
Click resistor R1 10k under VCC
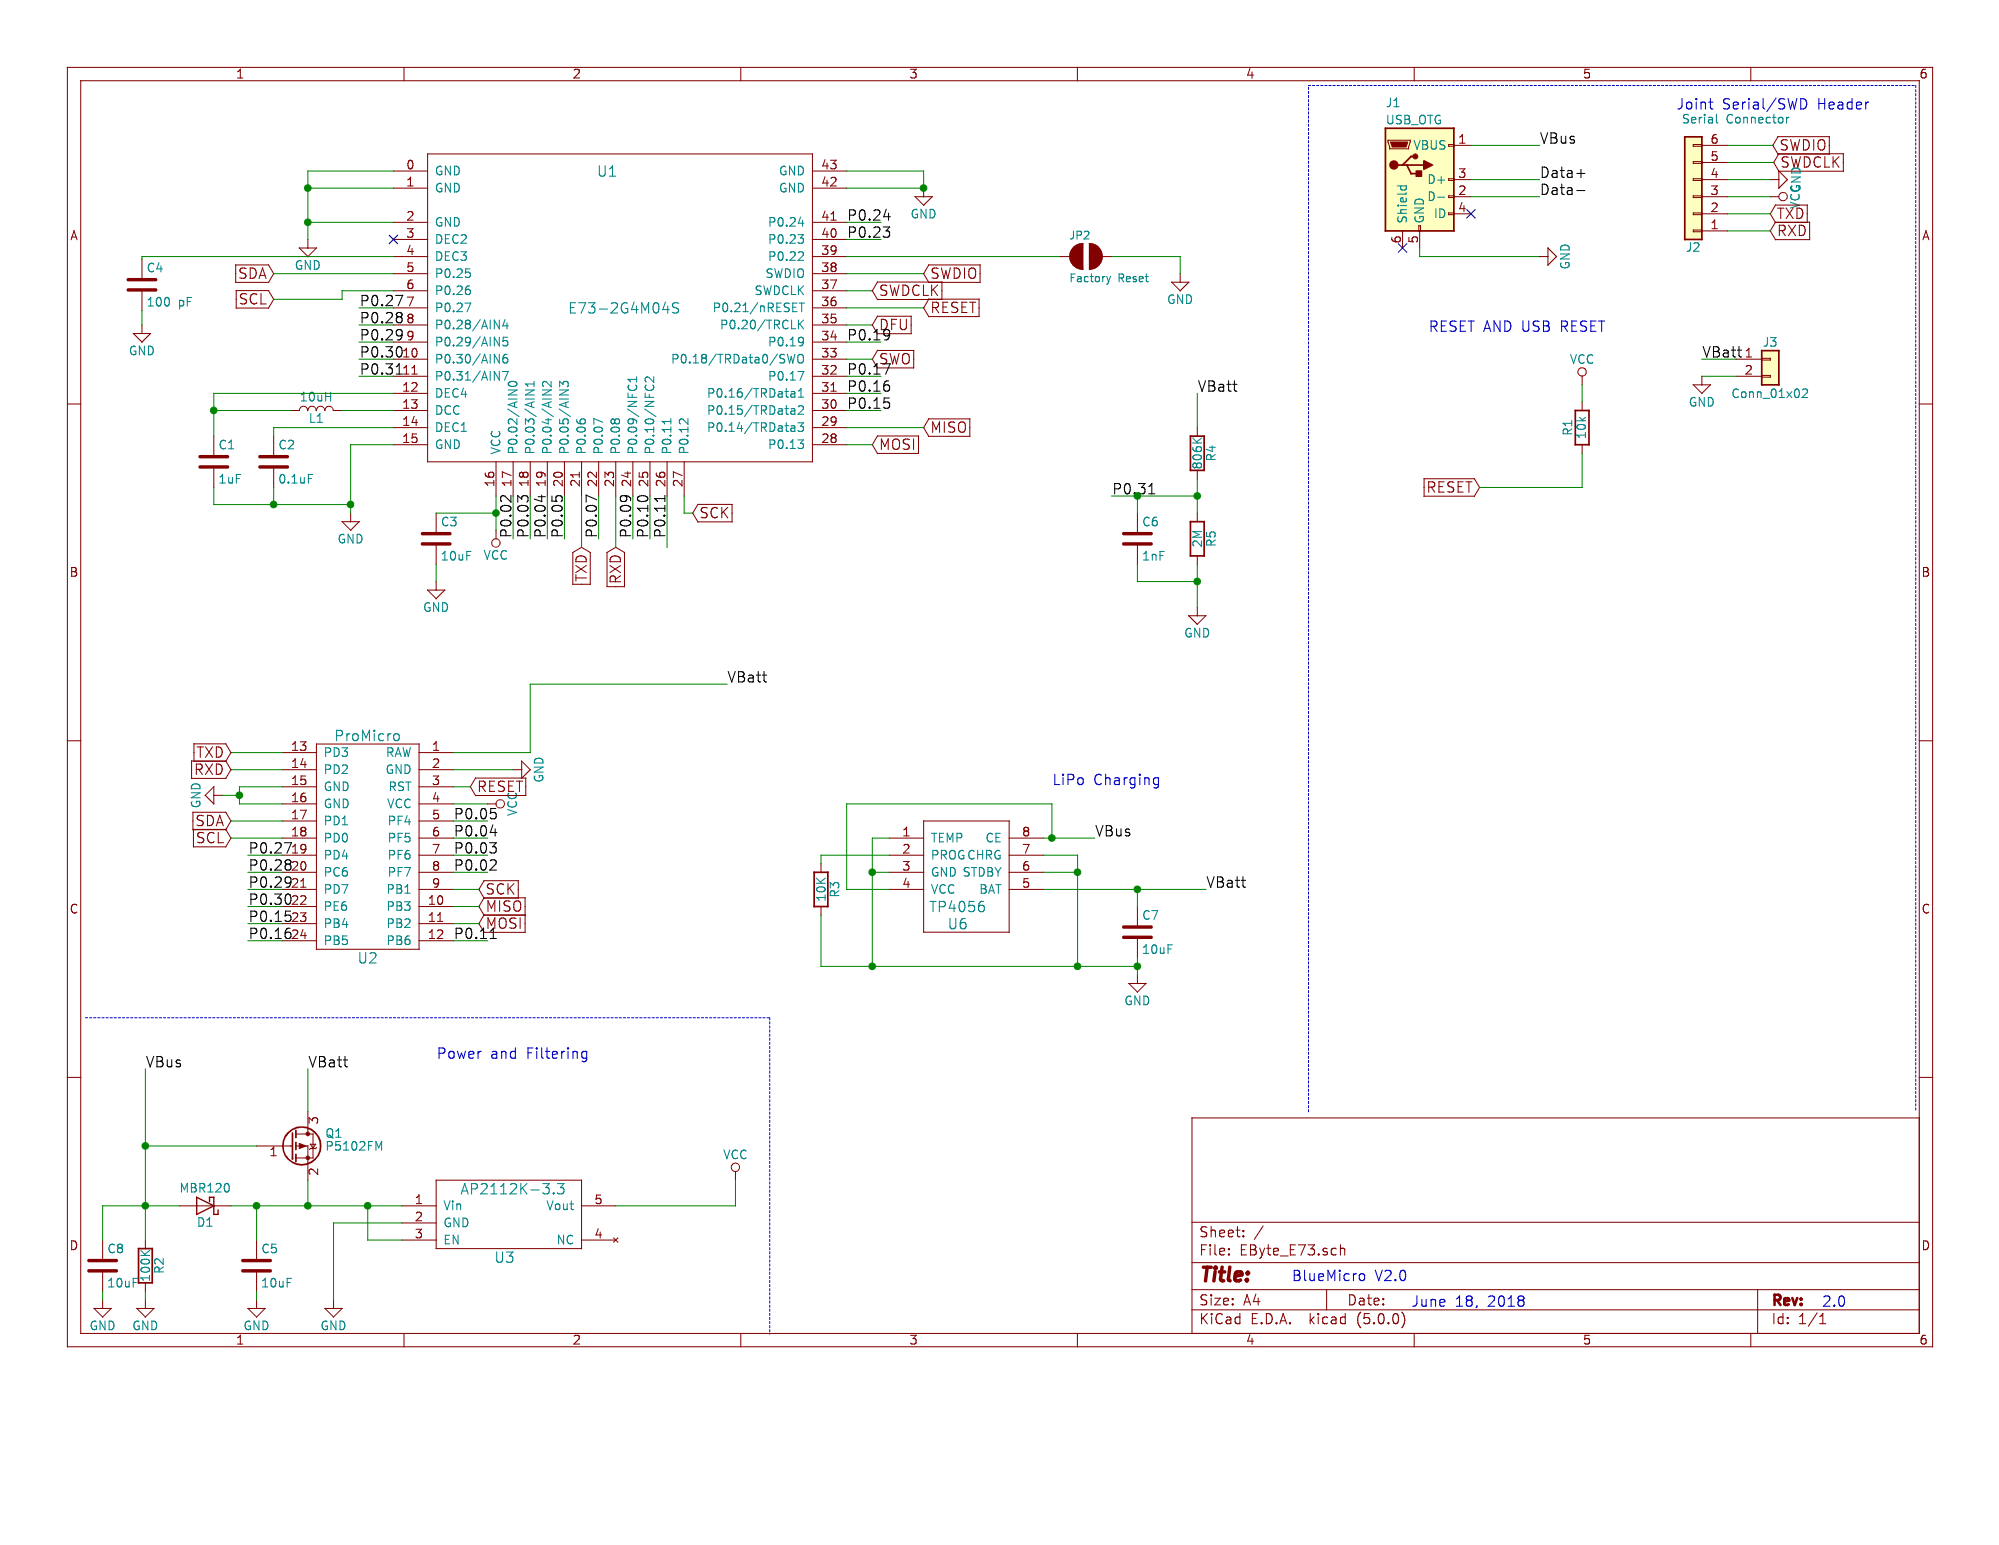[x=1581, y=428]
